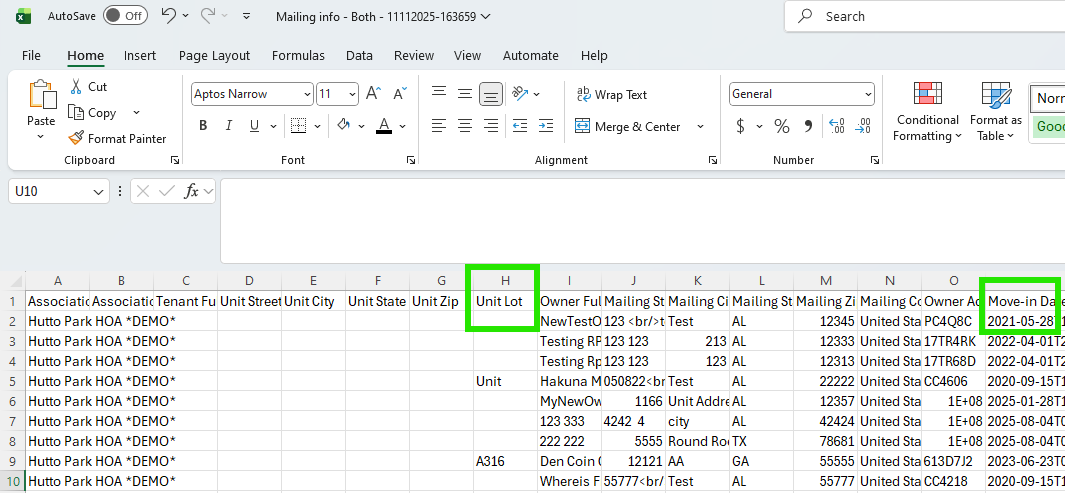Toggle the AutoSave switch
The height and width of the screenshot is (493, 1065).
click(x=124, y=16)
